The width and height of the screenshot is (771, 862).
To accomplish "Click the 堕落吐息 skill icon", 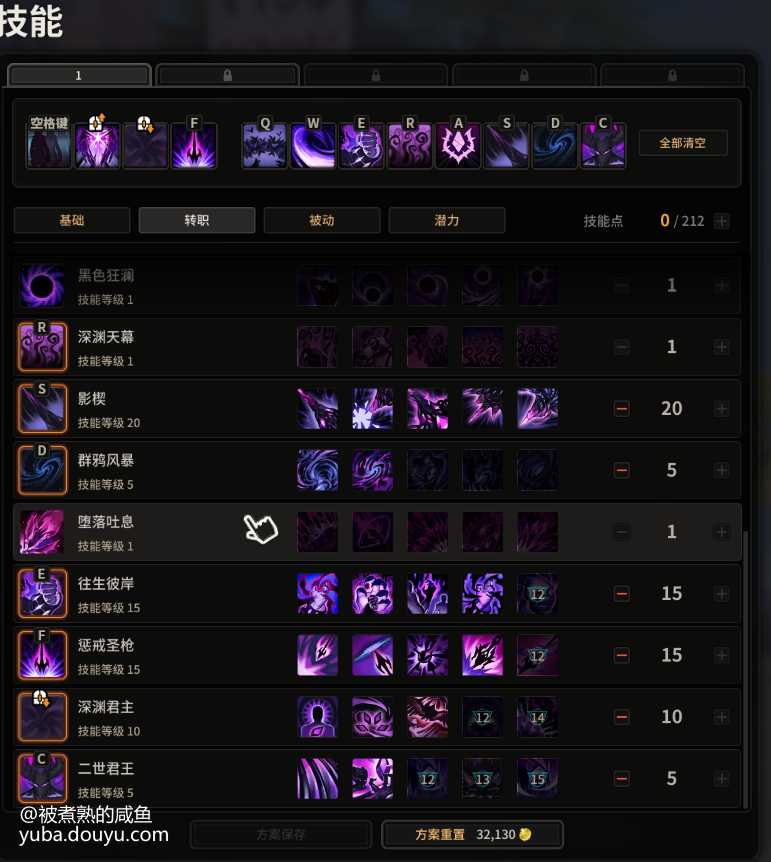I will click(42, 532).
